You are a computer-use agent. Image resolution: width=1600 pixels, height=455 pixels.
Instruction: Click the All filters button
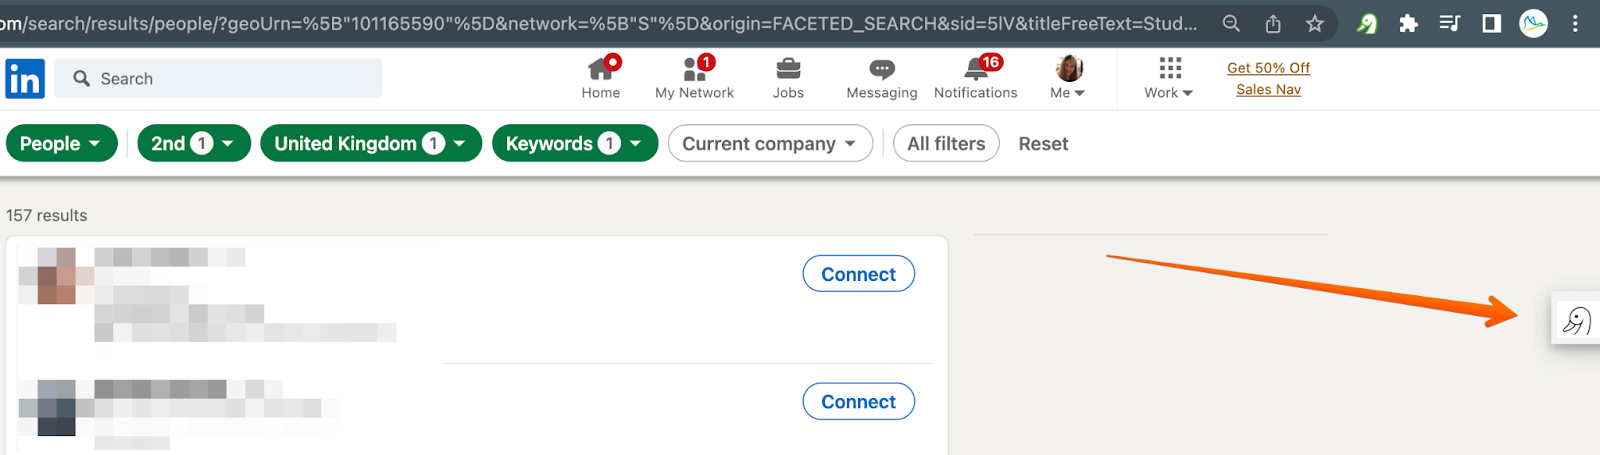(946, 143)
